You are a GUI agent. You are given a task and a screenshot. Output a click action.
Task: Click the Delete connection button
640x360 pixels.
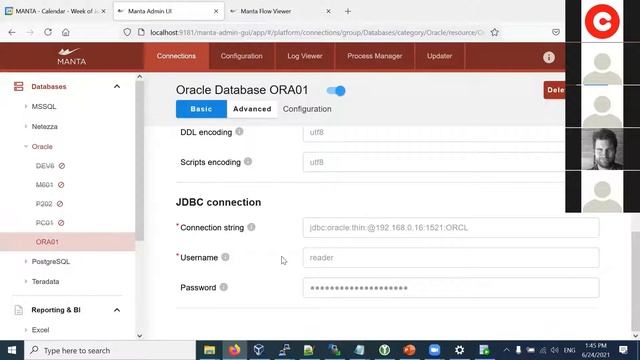point(554,90)
